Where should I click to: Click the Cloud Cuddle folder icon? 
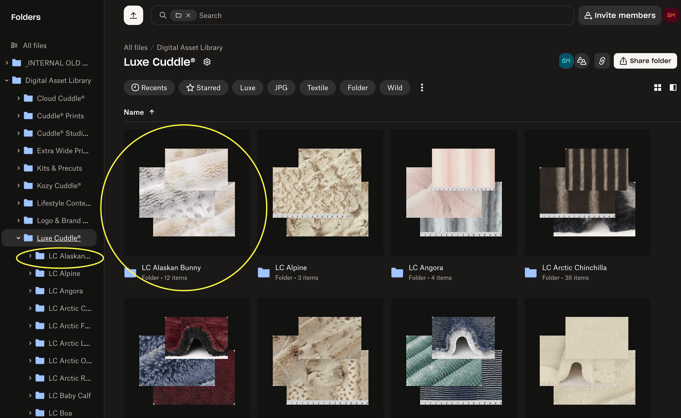pyautogui.click(x=28, y=98)
